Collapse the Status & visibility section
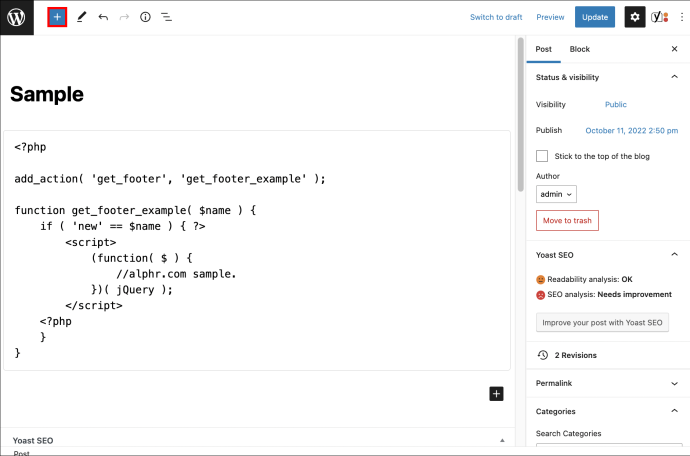The width and height of the screenshot is (690, 456). [674, 77]
